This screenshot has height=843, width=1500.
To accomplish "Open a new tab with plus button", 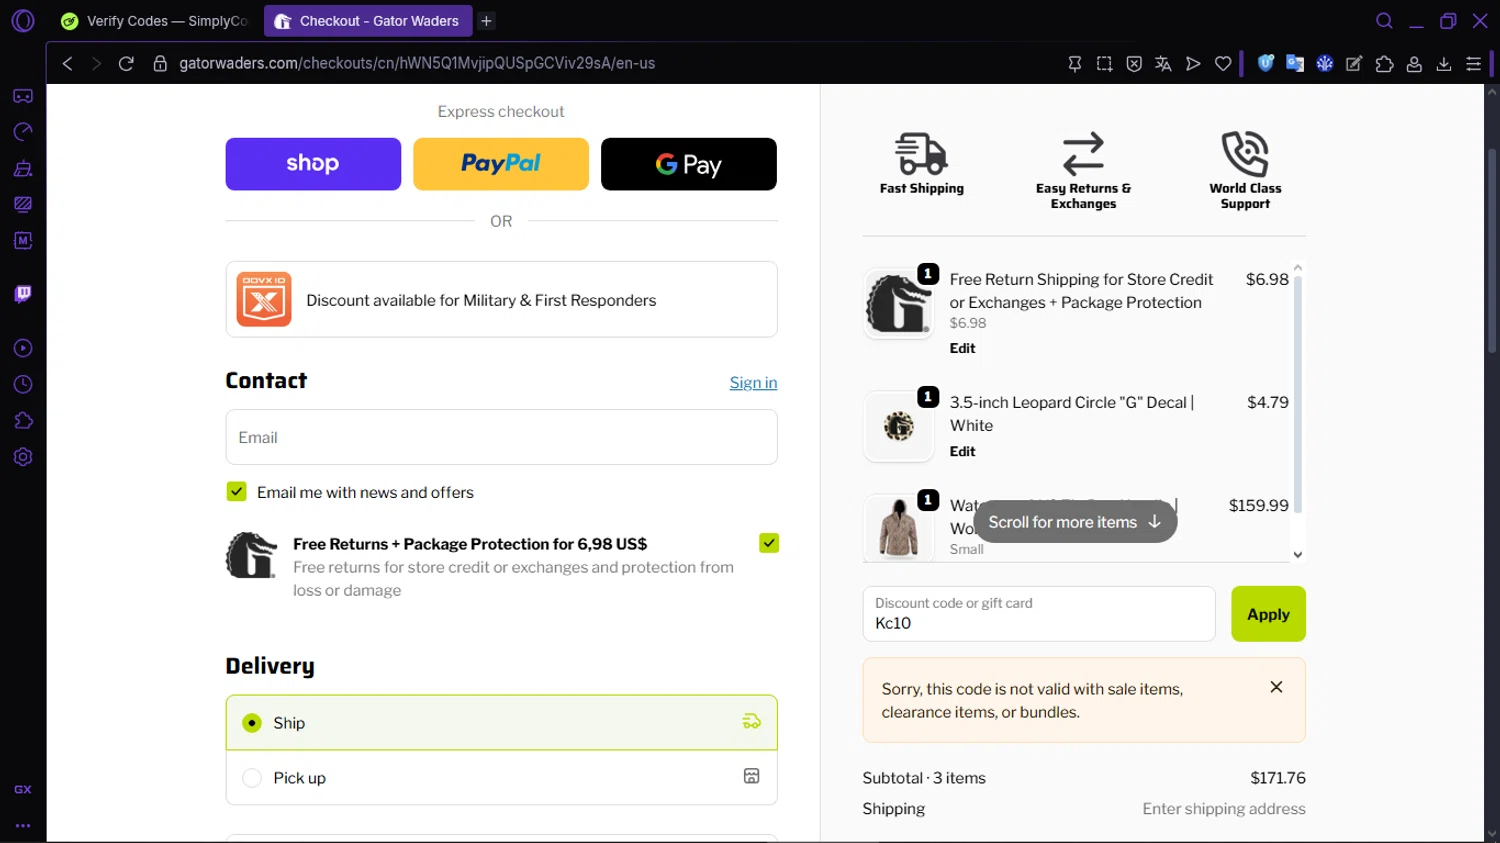I will (x=486, y=21).
